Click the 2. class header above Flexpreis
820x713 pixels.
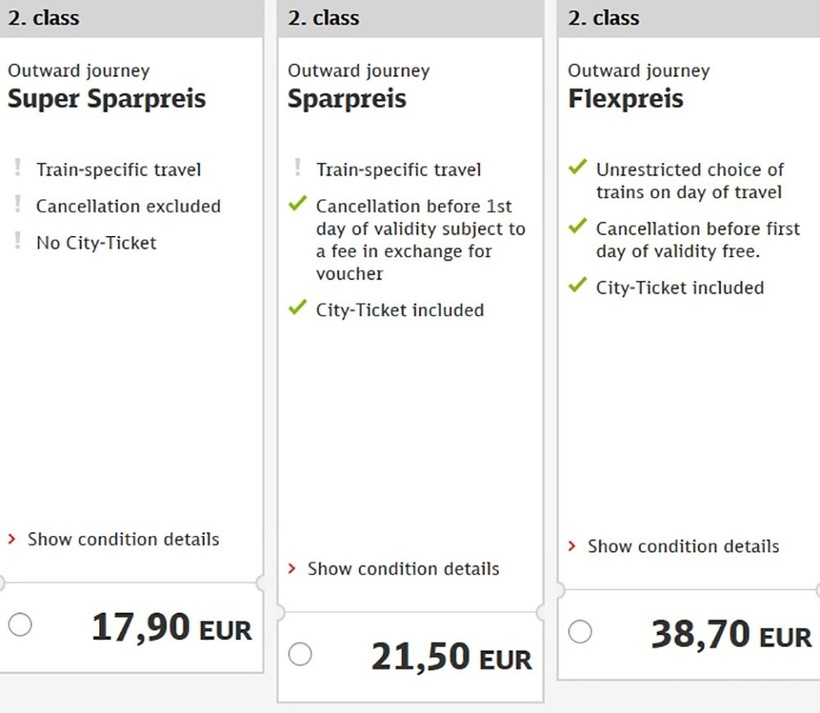pyautogui.click(x=603, y=18)
